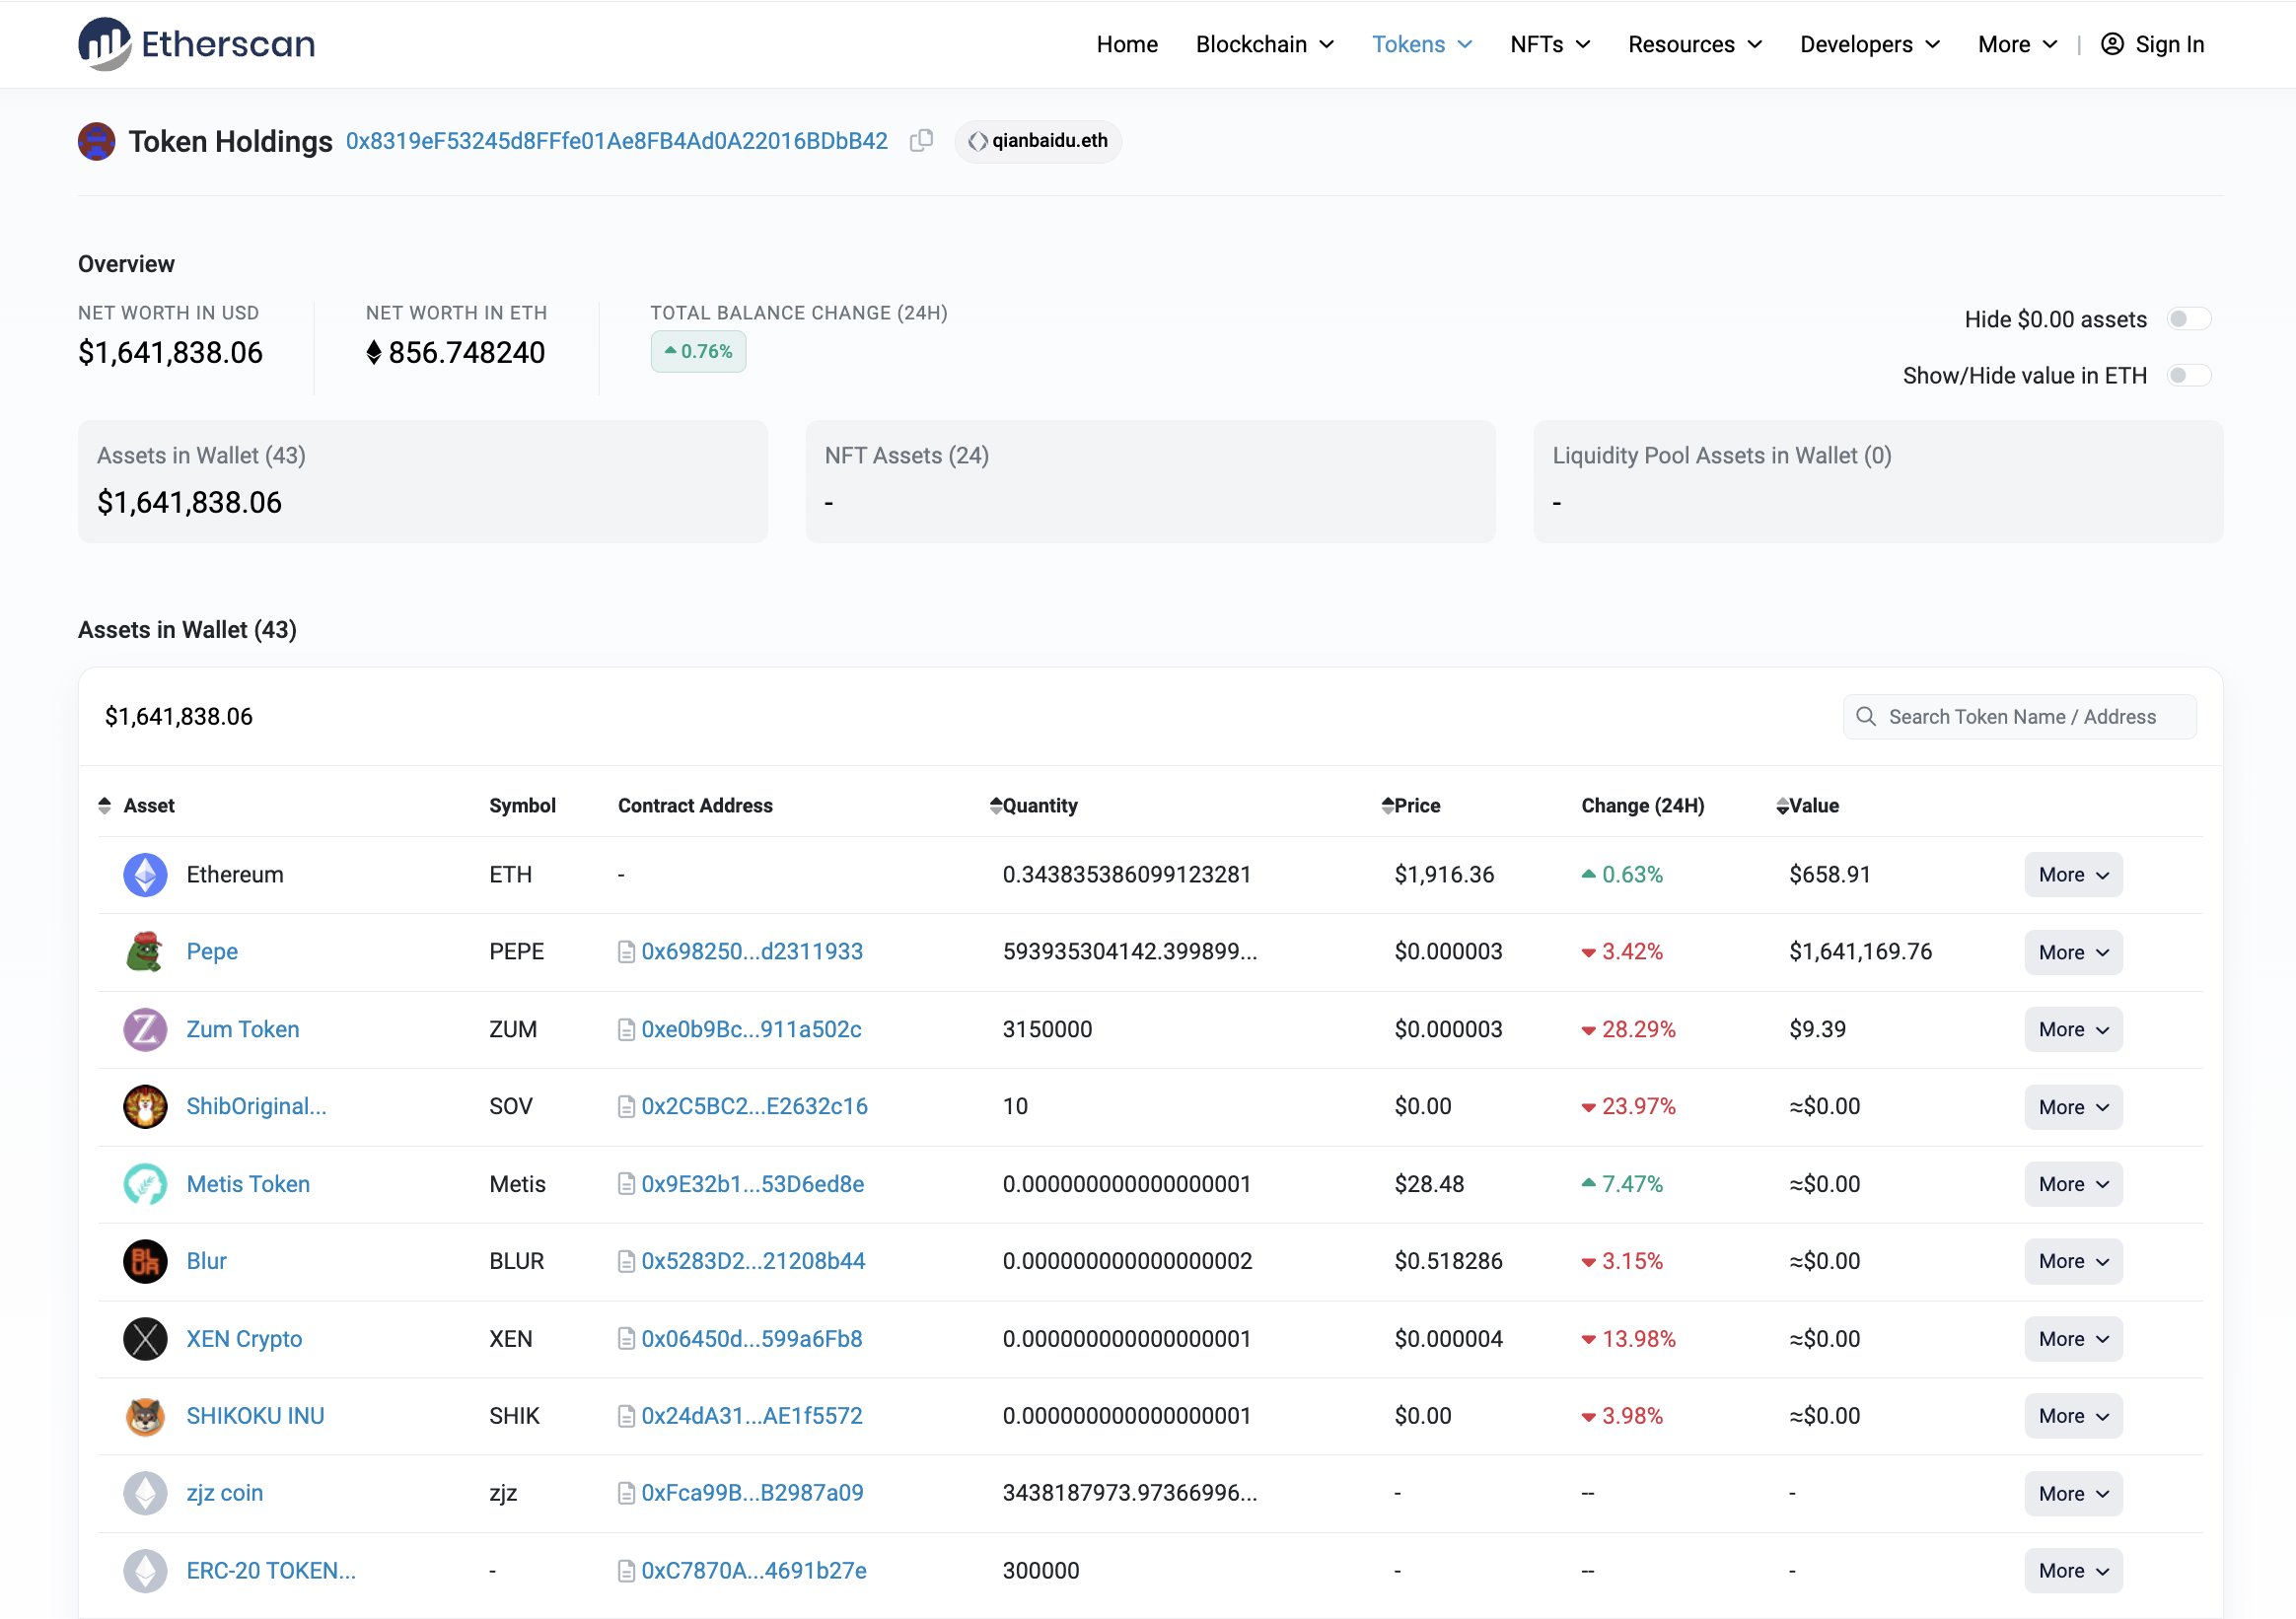Open the Blockchain navigation menu
The height and width of the screenshot is (1619, 2296).
pos(1264,44)
